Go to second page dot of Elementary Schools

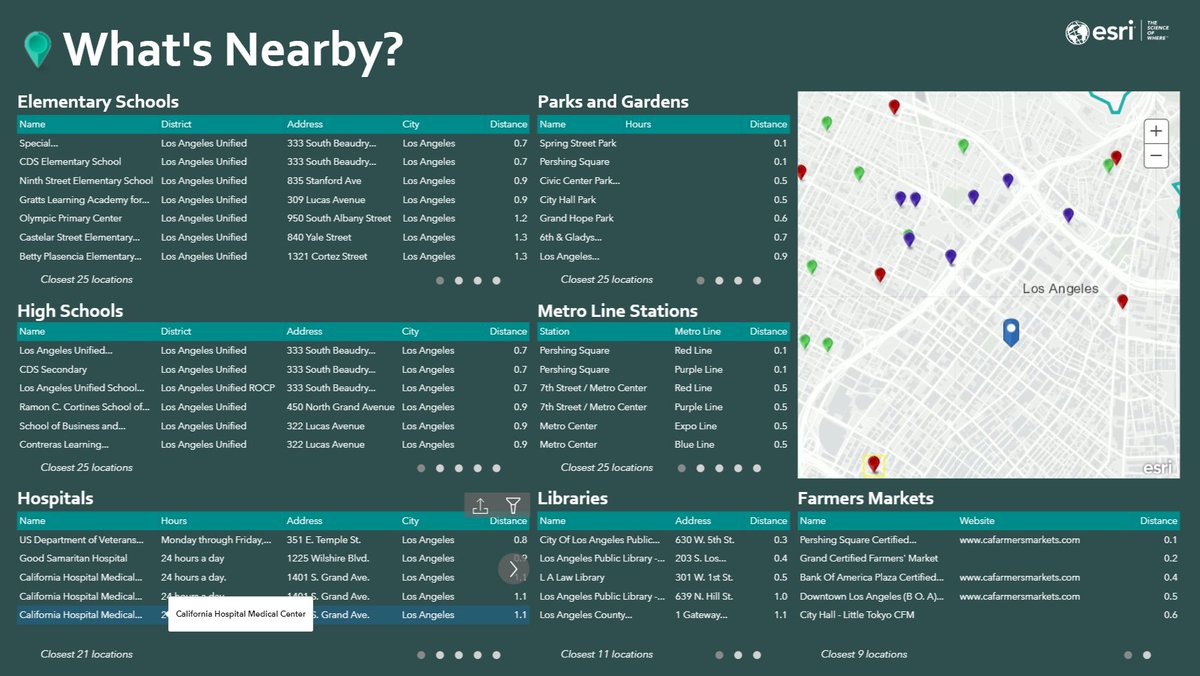coord(459,281)
